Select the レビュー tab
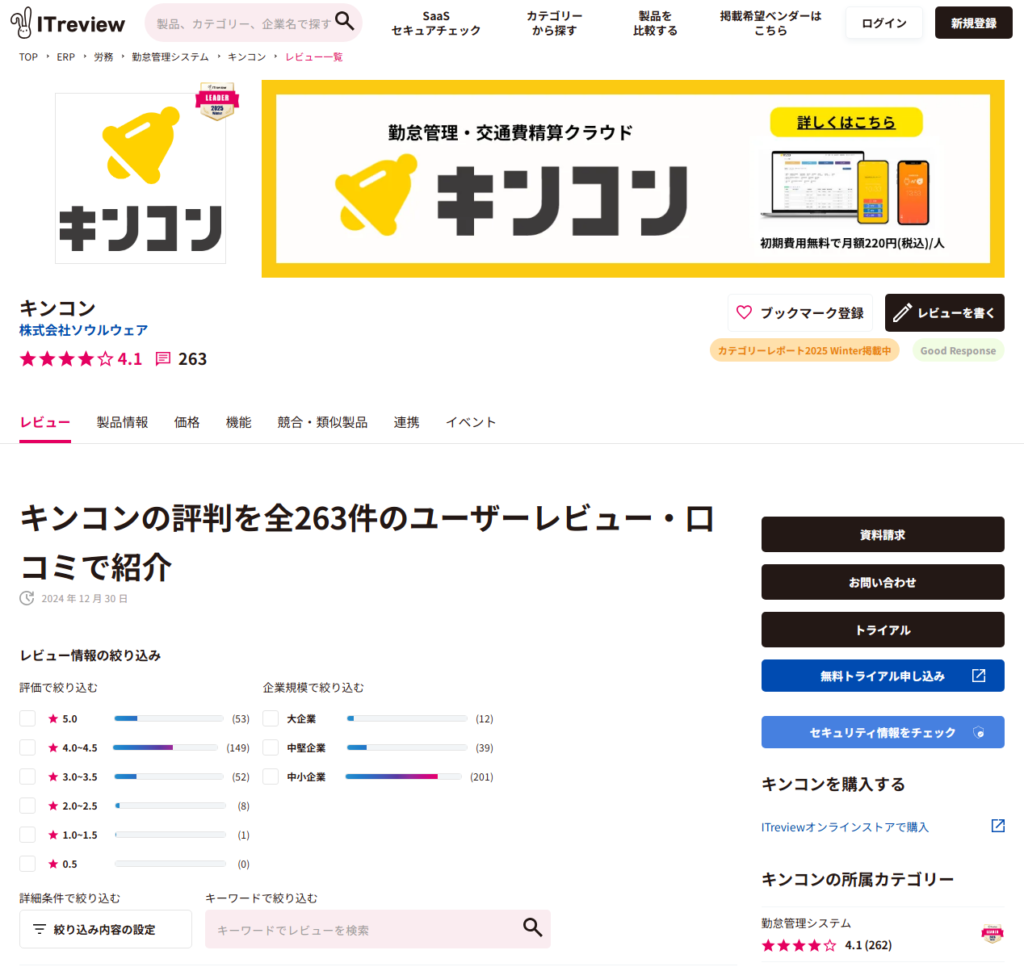Image resolution: width=1024 pixels, height=967 pixels. pyautogui.click(x=45, y=422)
